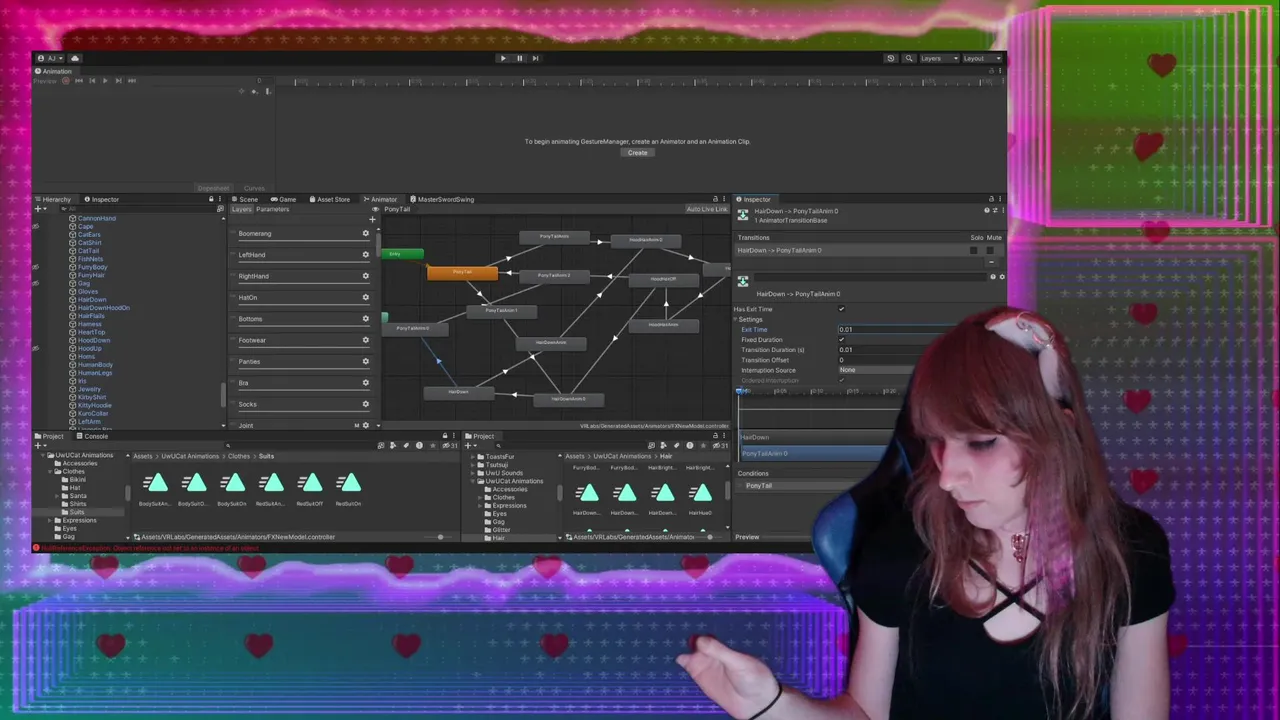Toggle the eye icon beside PonyTail breadcrumb
The width and height of the screenshot is (1280, 720).
pyautogui.click(x=375, y=209)
